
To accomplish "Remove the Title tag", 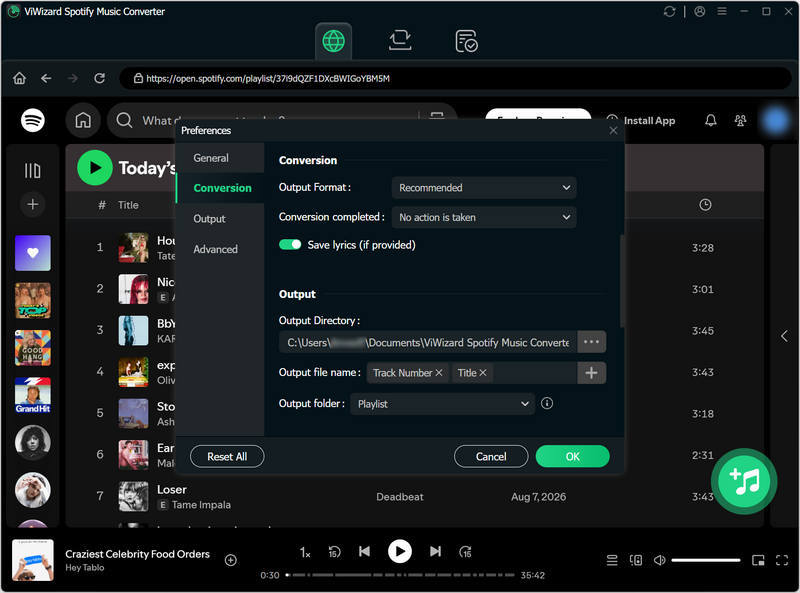I will tap(483, 373).
